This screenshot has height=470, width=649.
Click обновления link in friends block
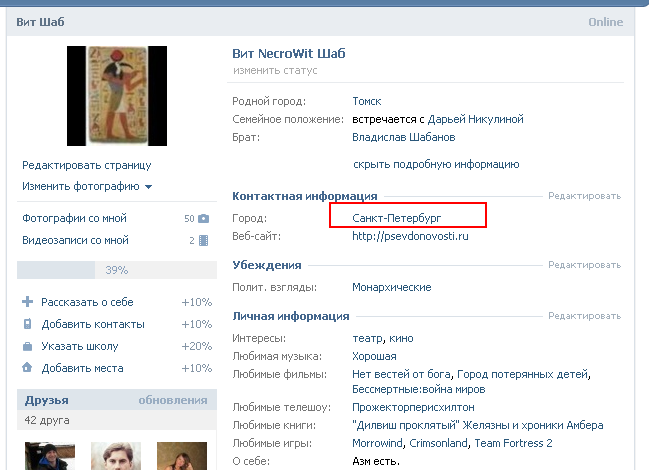click(173, 400)
